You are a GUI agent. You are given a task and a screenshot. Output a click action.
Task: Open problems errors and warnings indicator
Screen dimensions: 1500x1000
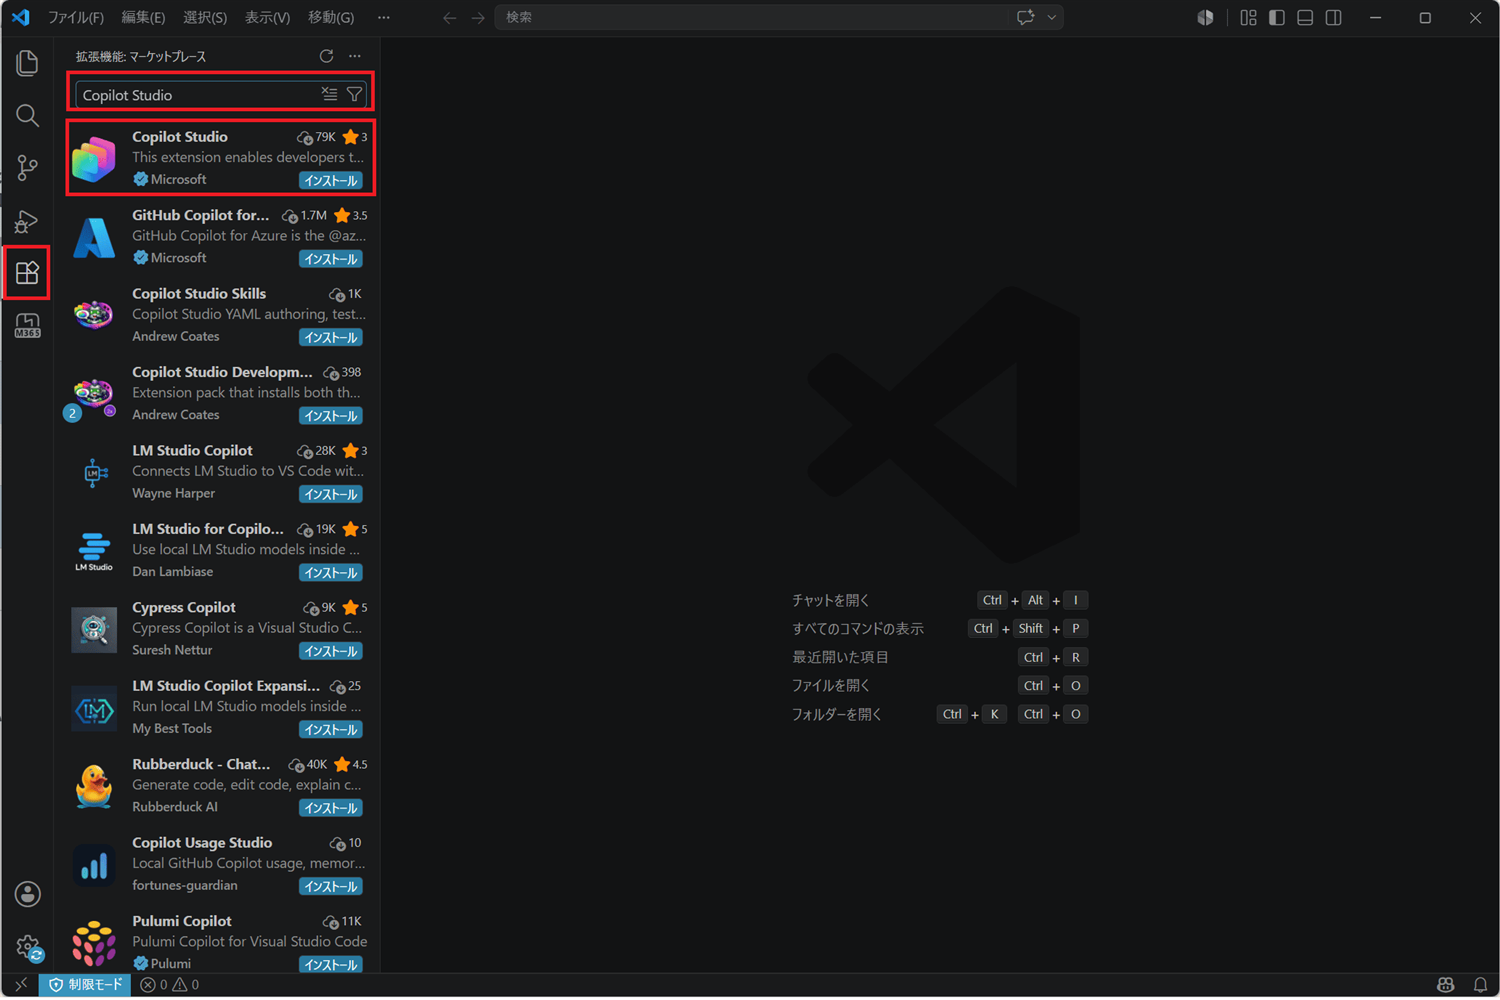170,985
